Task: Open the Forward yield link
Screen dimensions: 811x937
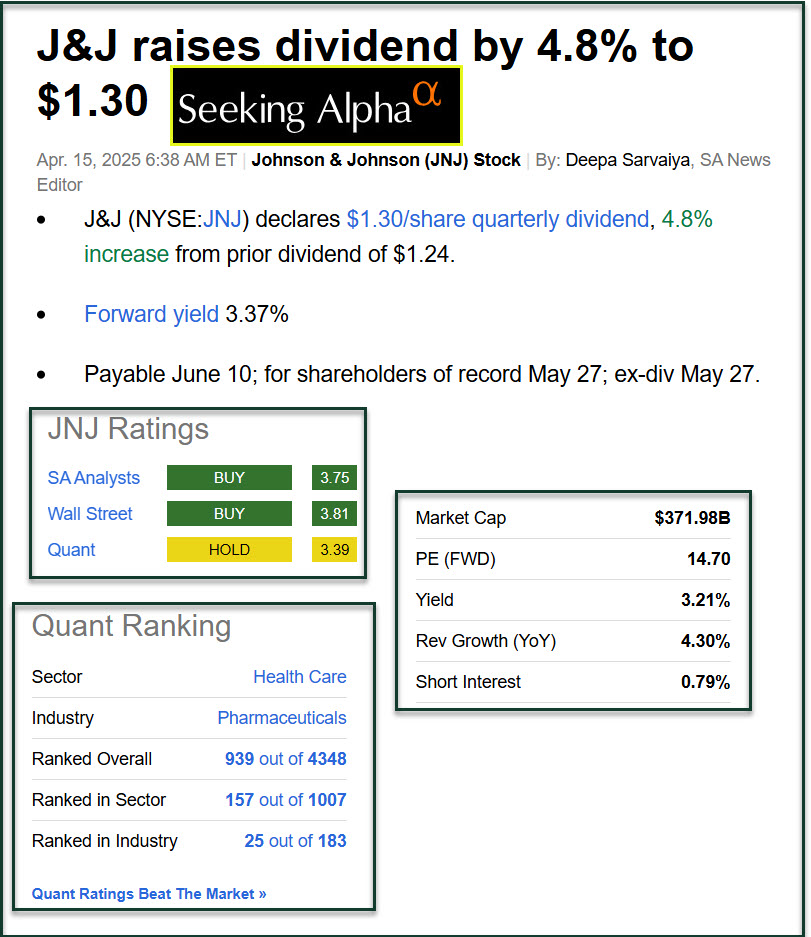Action: (151, 314)
